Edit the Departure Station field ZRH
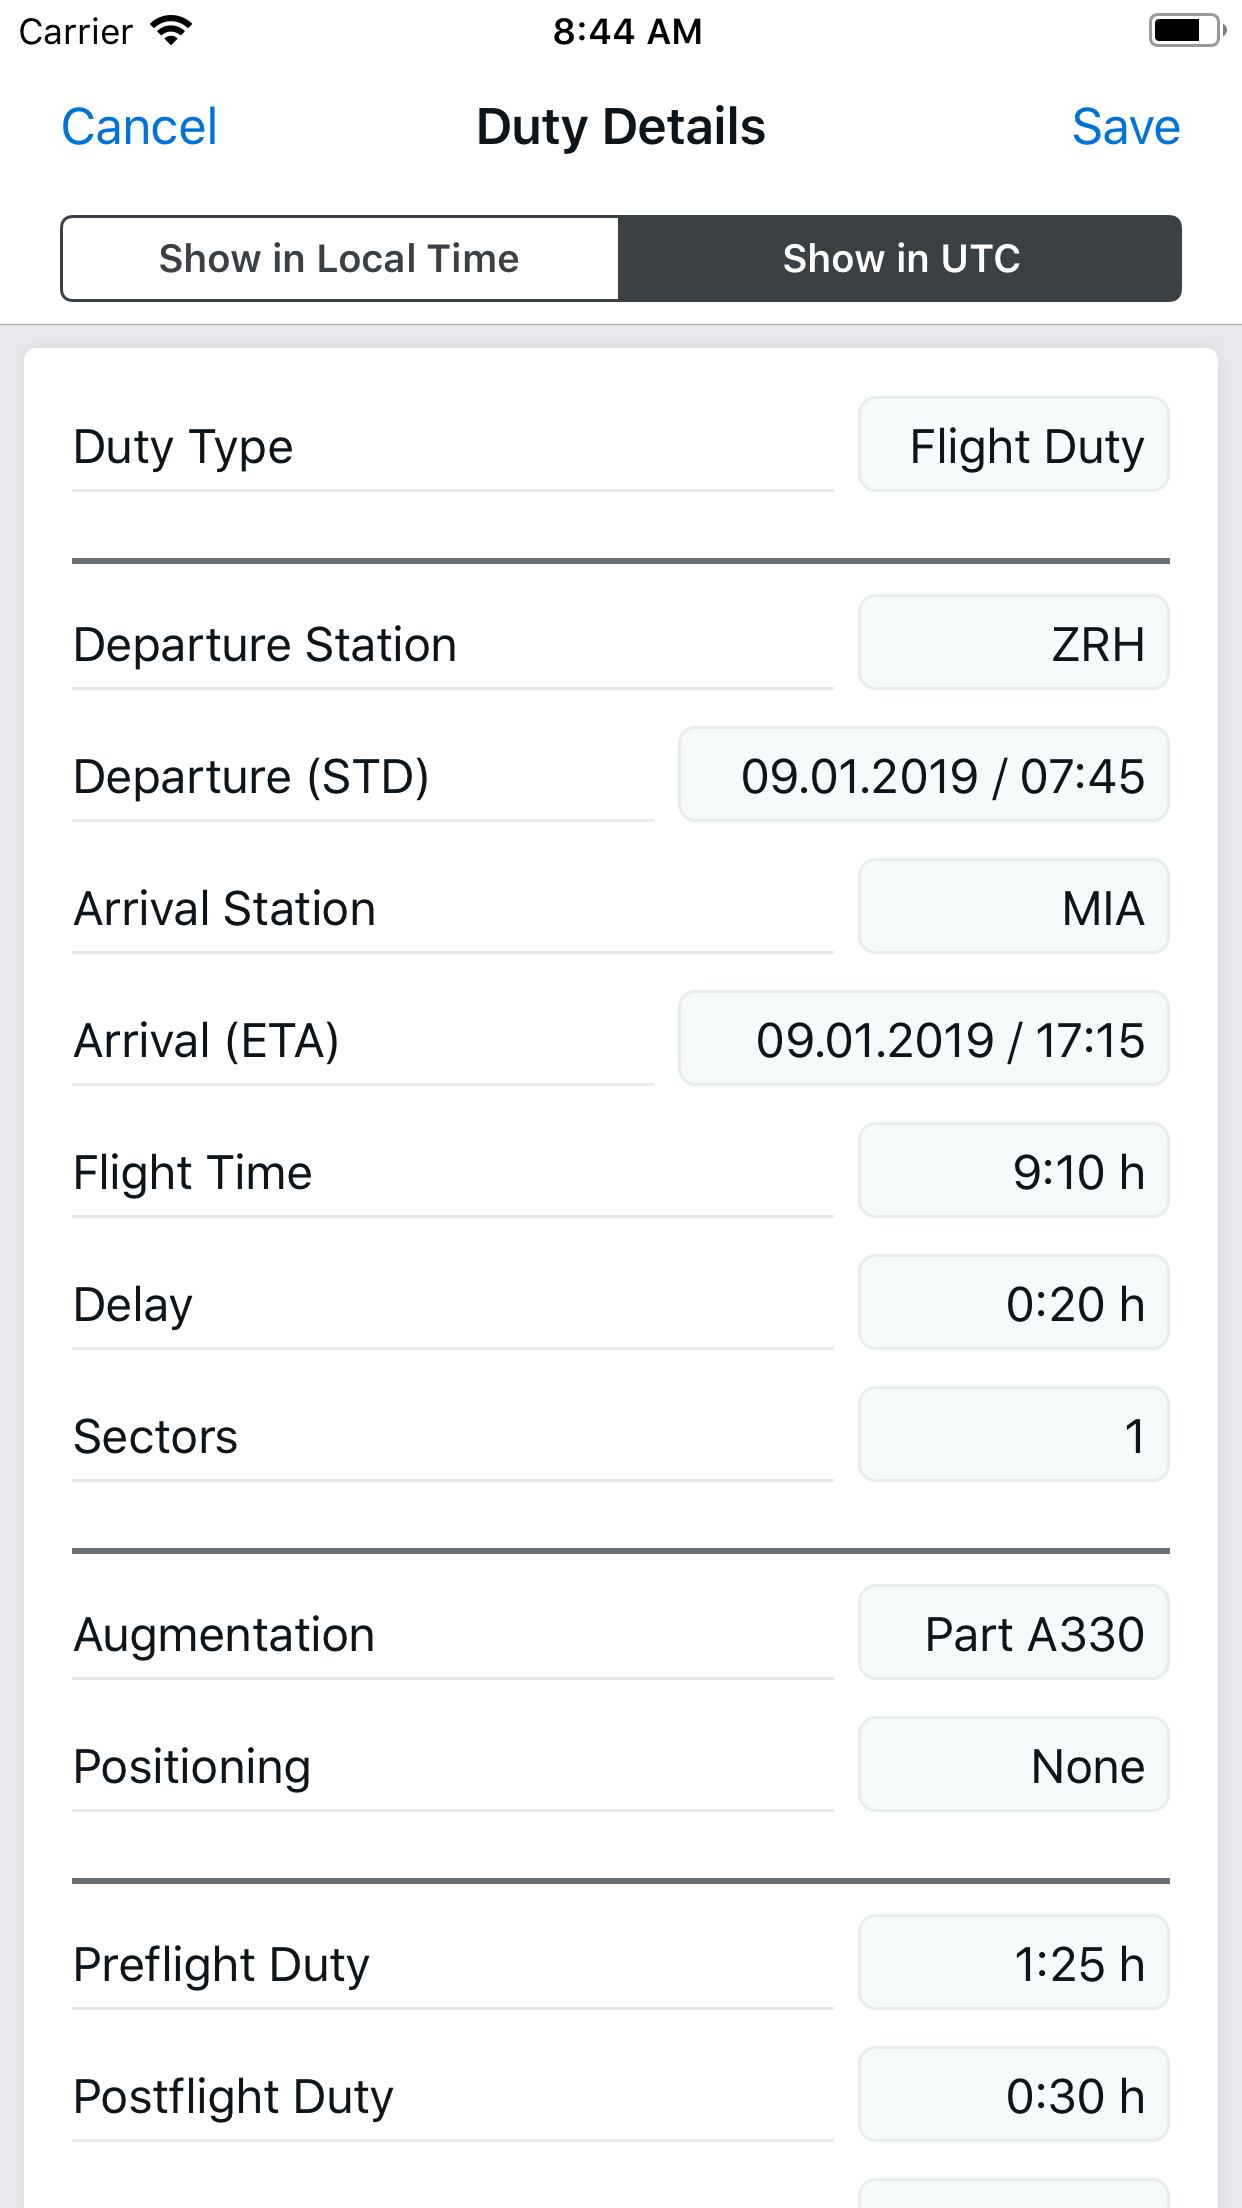 pos(1013,643)
